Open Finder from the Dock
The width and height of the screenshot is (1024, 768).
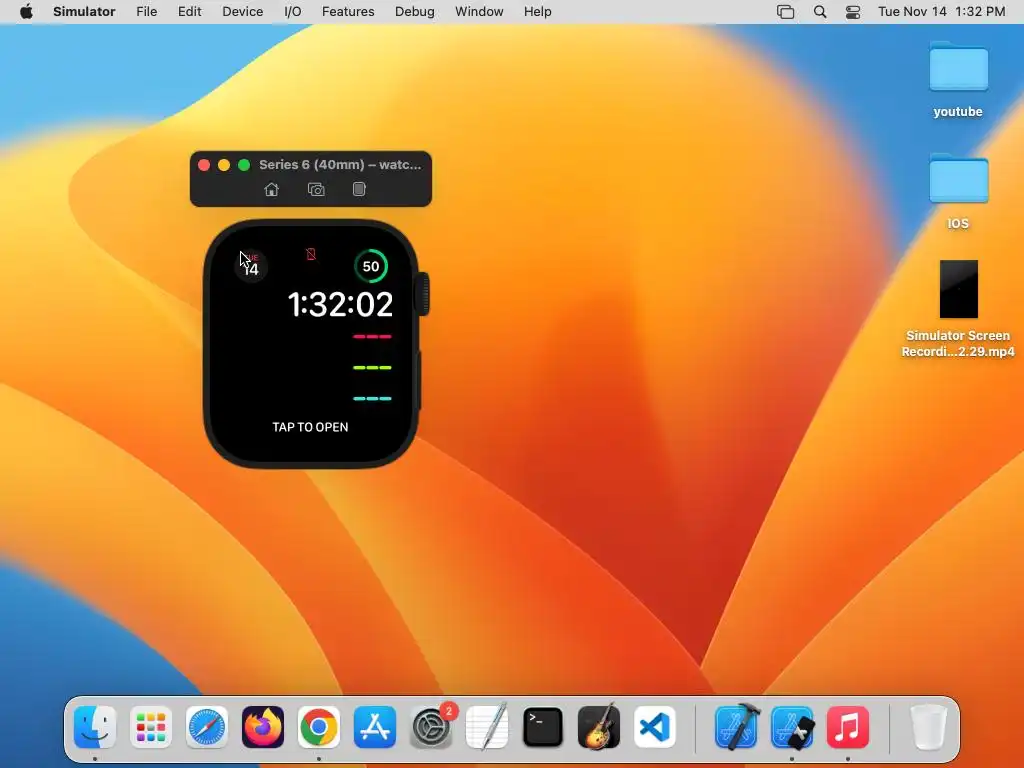pos(95,727)
